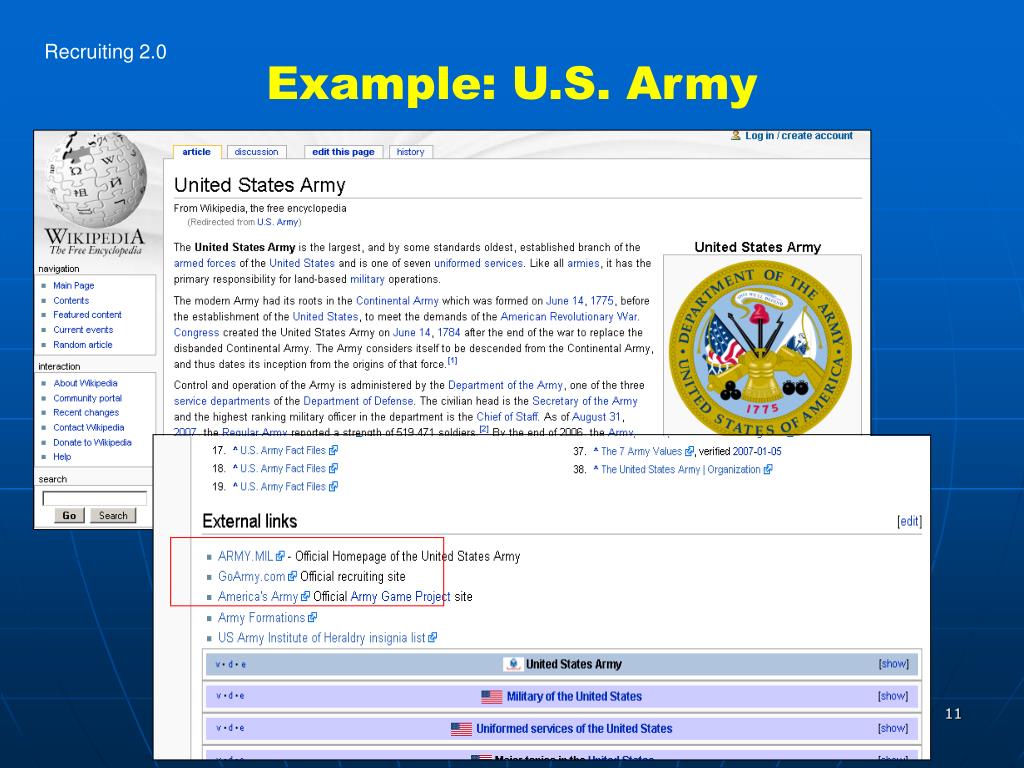Click external icon after Army Organization reference

coord(768,470)
